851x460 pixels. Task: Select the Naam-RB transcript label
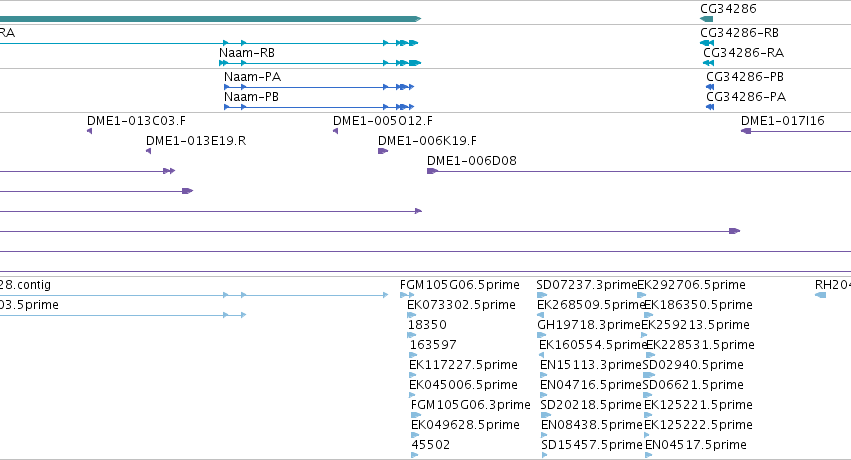(247, 53)
